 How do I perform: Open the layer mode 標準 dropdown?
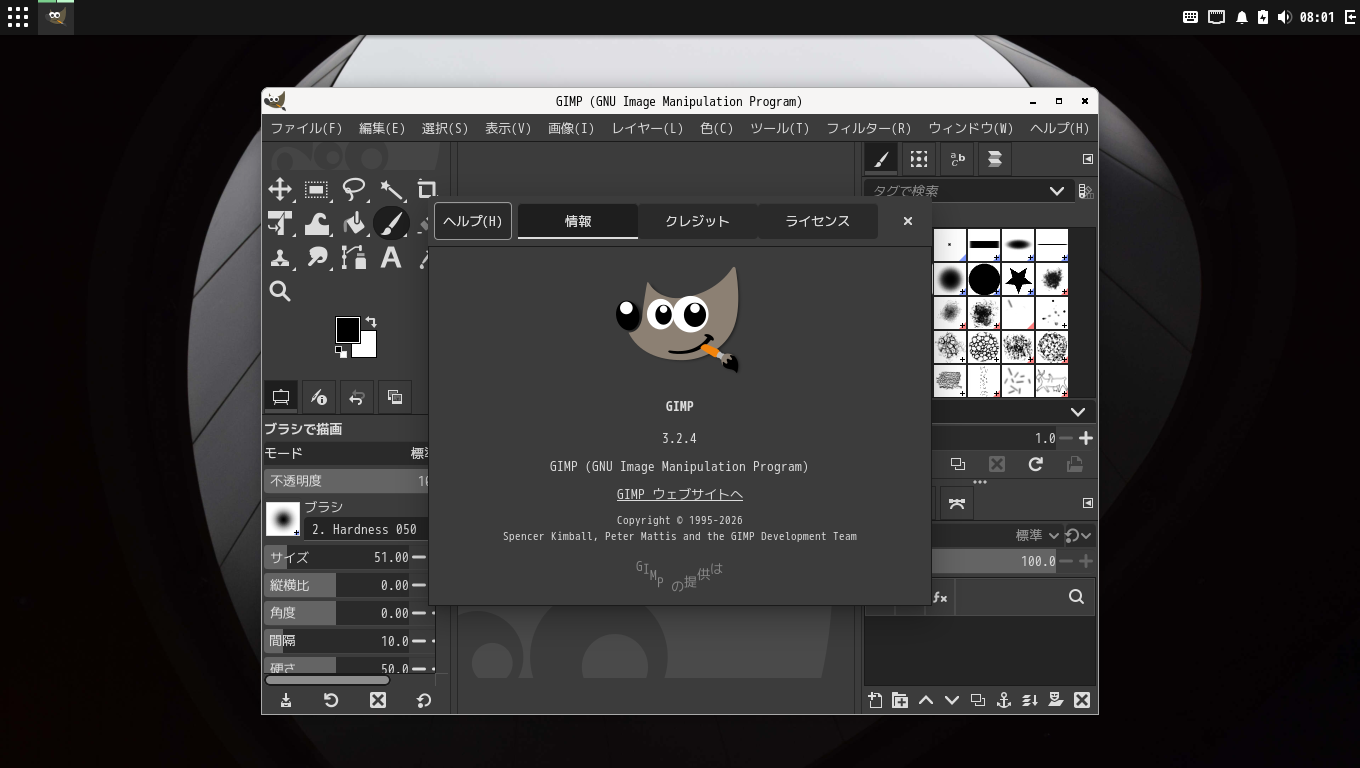coord(1036,535)
